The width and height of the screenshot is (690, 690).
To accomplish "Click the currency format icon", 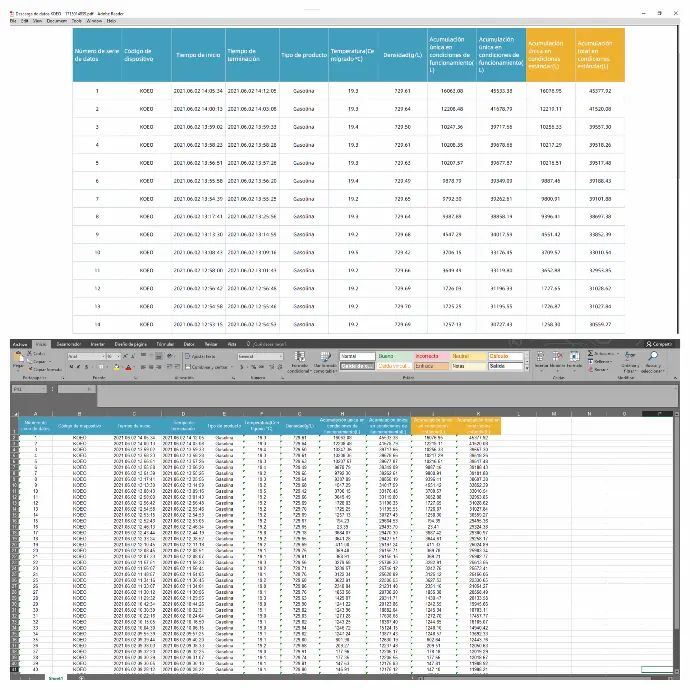I will [242, 367].
